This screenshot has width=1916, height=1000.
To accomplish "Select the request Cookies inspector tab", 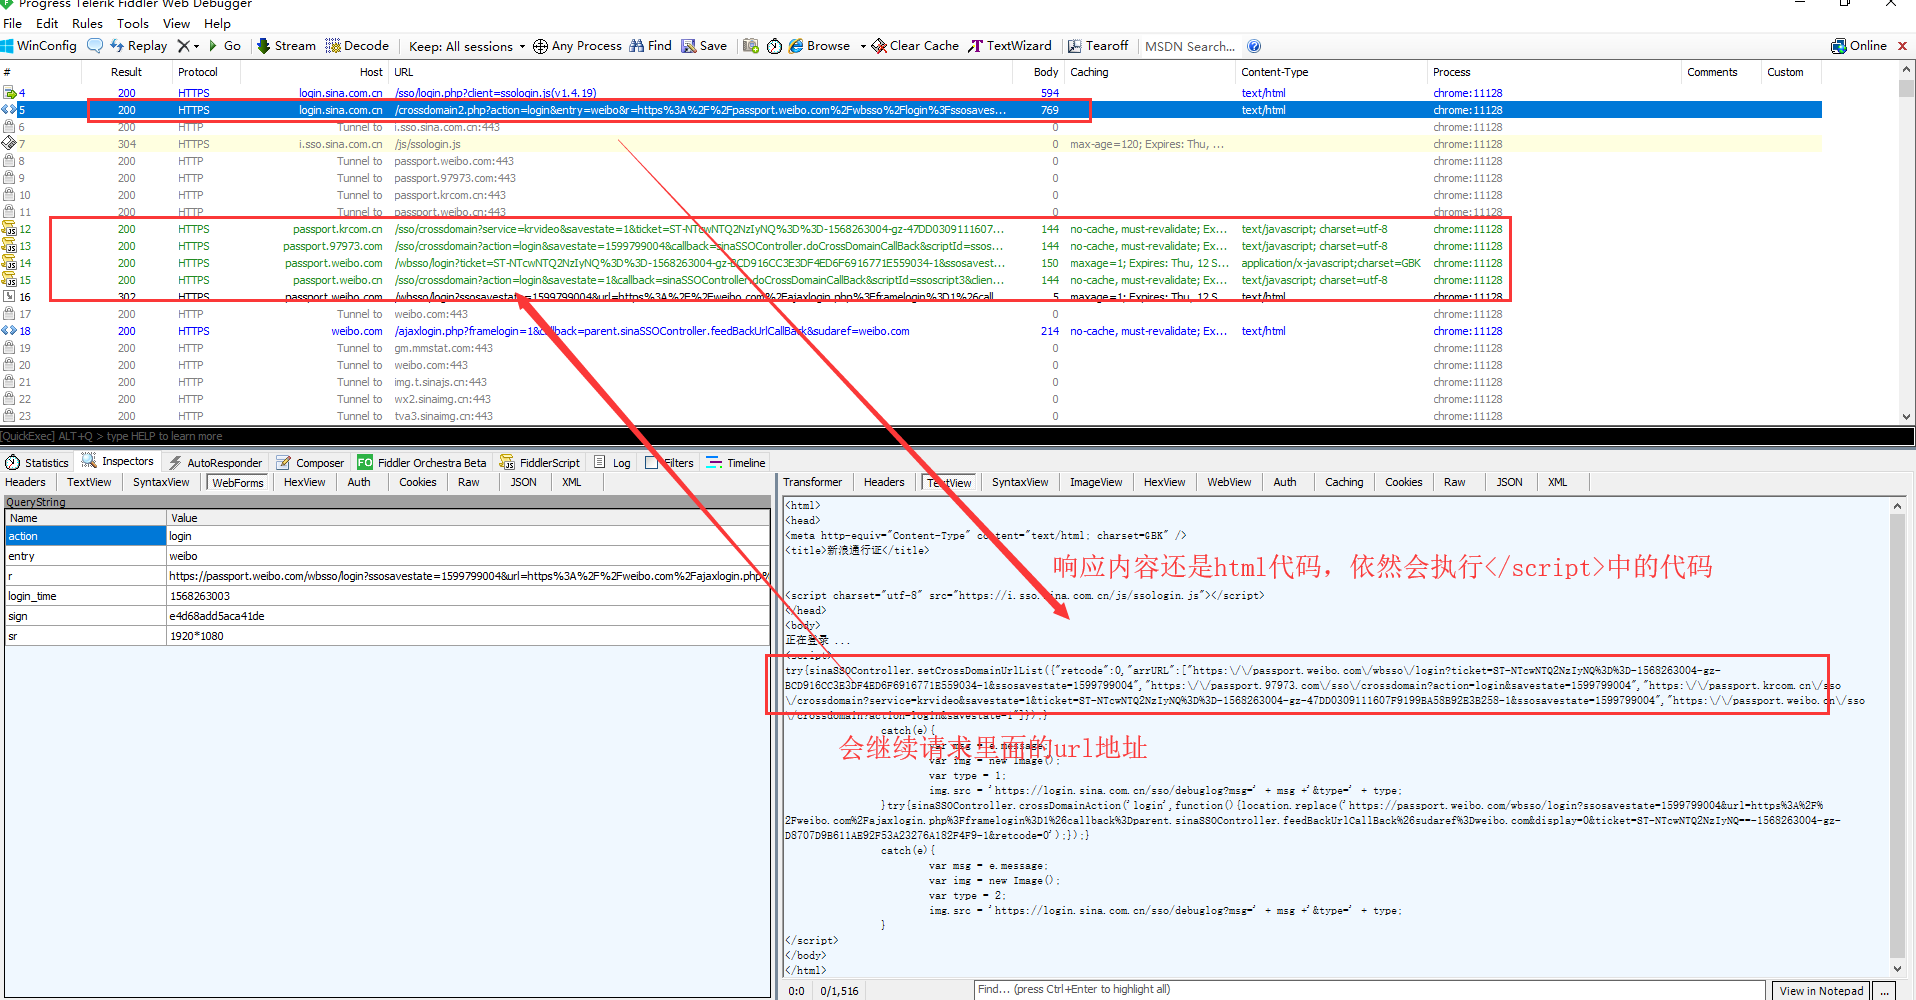I will coord(417,482).
